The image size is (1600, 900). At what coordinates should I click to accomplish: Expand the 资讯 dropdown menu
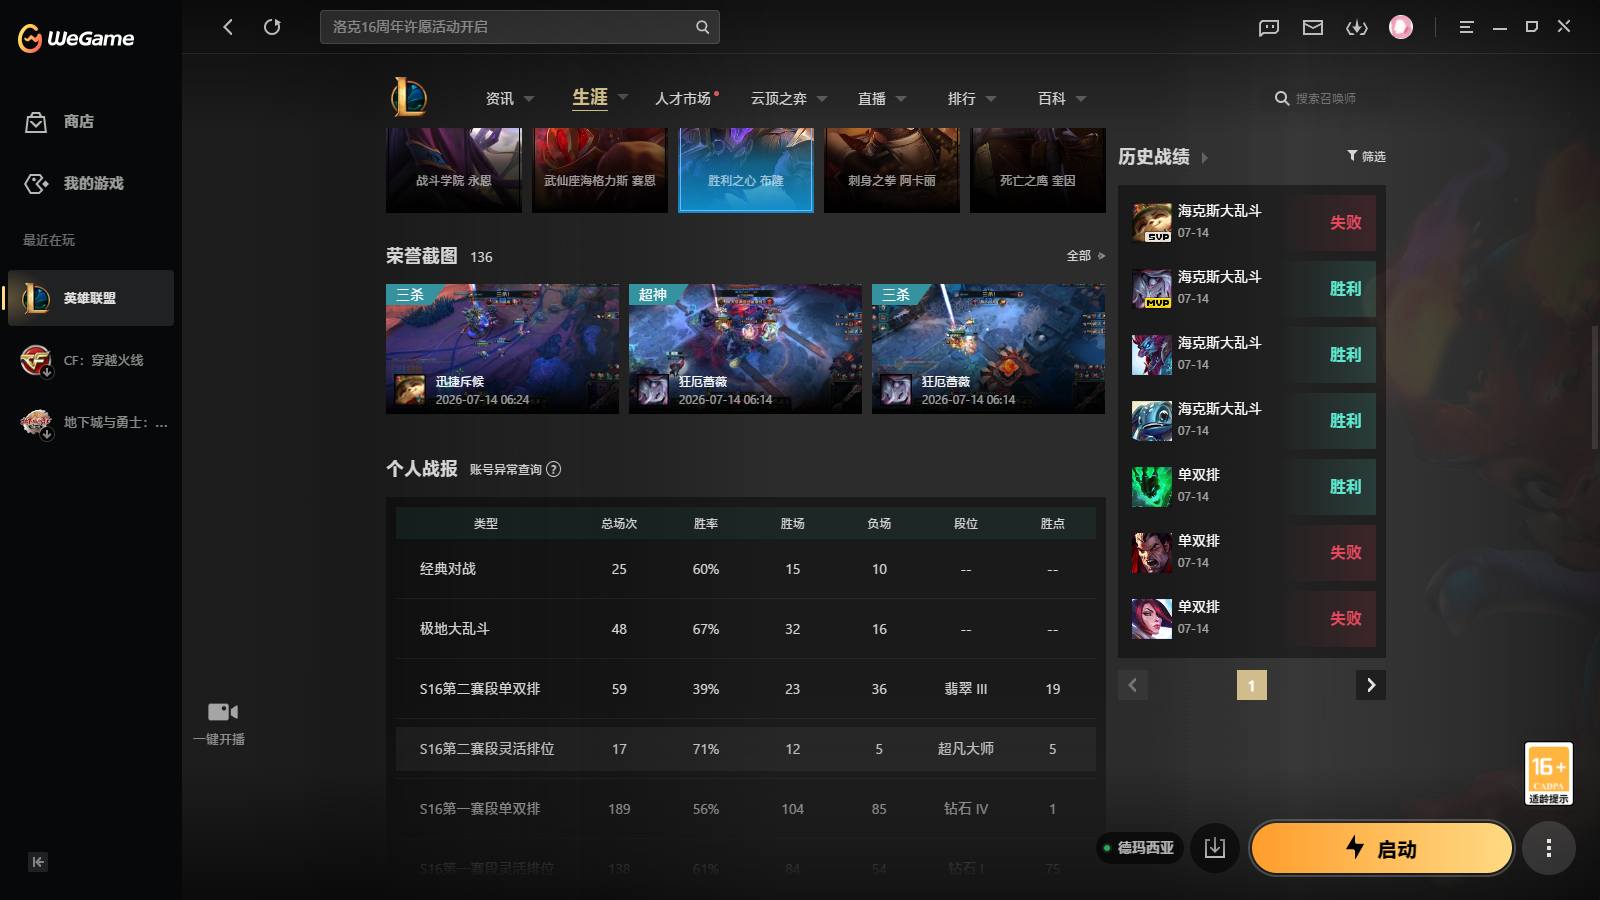(529, 99)
